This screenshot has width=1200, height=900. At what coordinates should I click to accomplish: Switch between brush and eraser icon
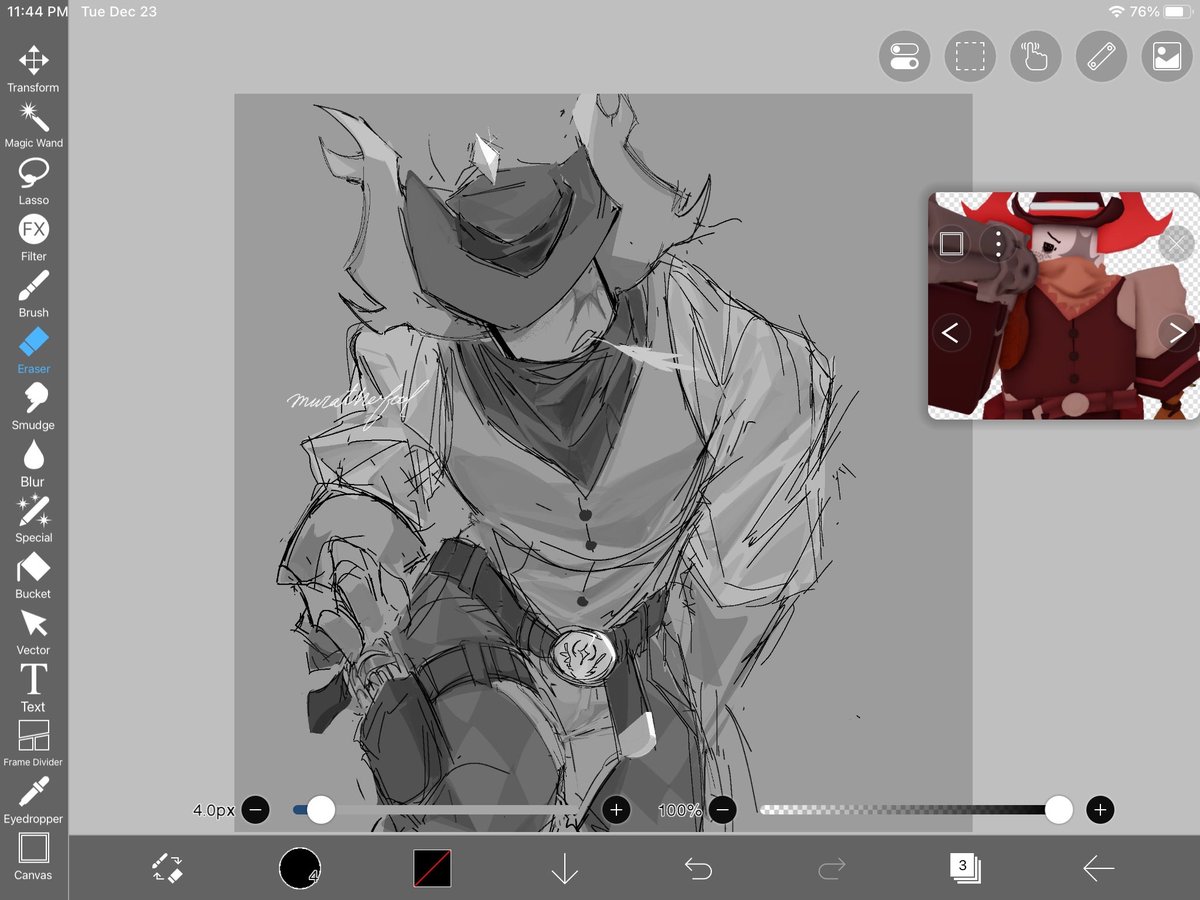coord(166,868)
